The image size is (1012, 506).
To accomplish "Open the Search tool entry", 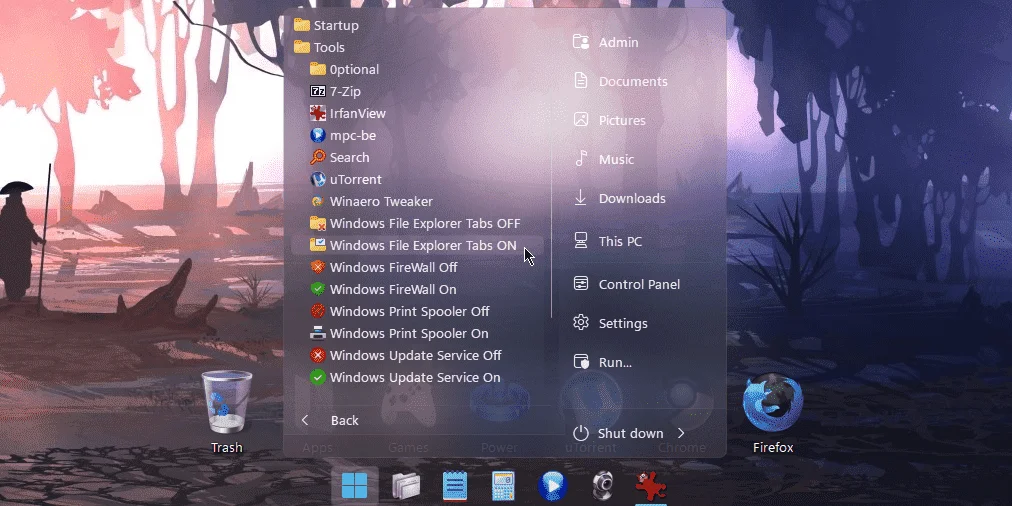I will click(x=339, y=157).
